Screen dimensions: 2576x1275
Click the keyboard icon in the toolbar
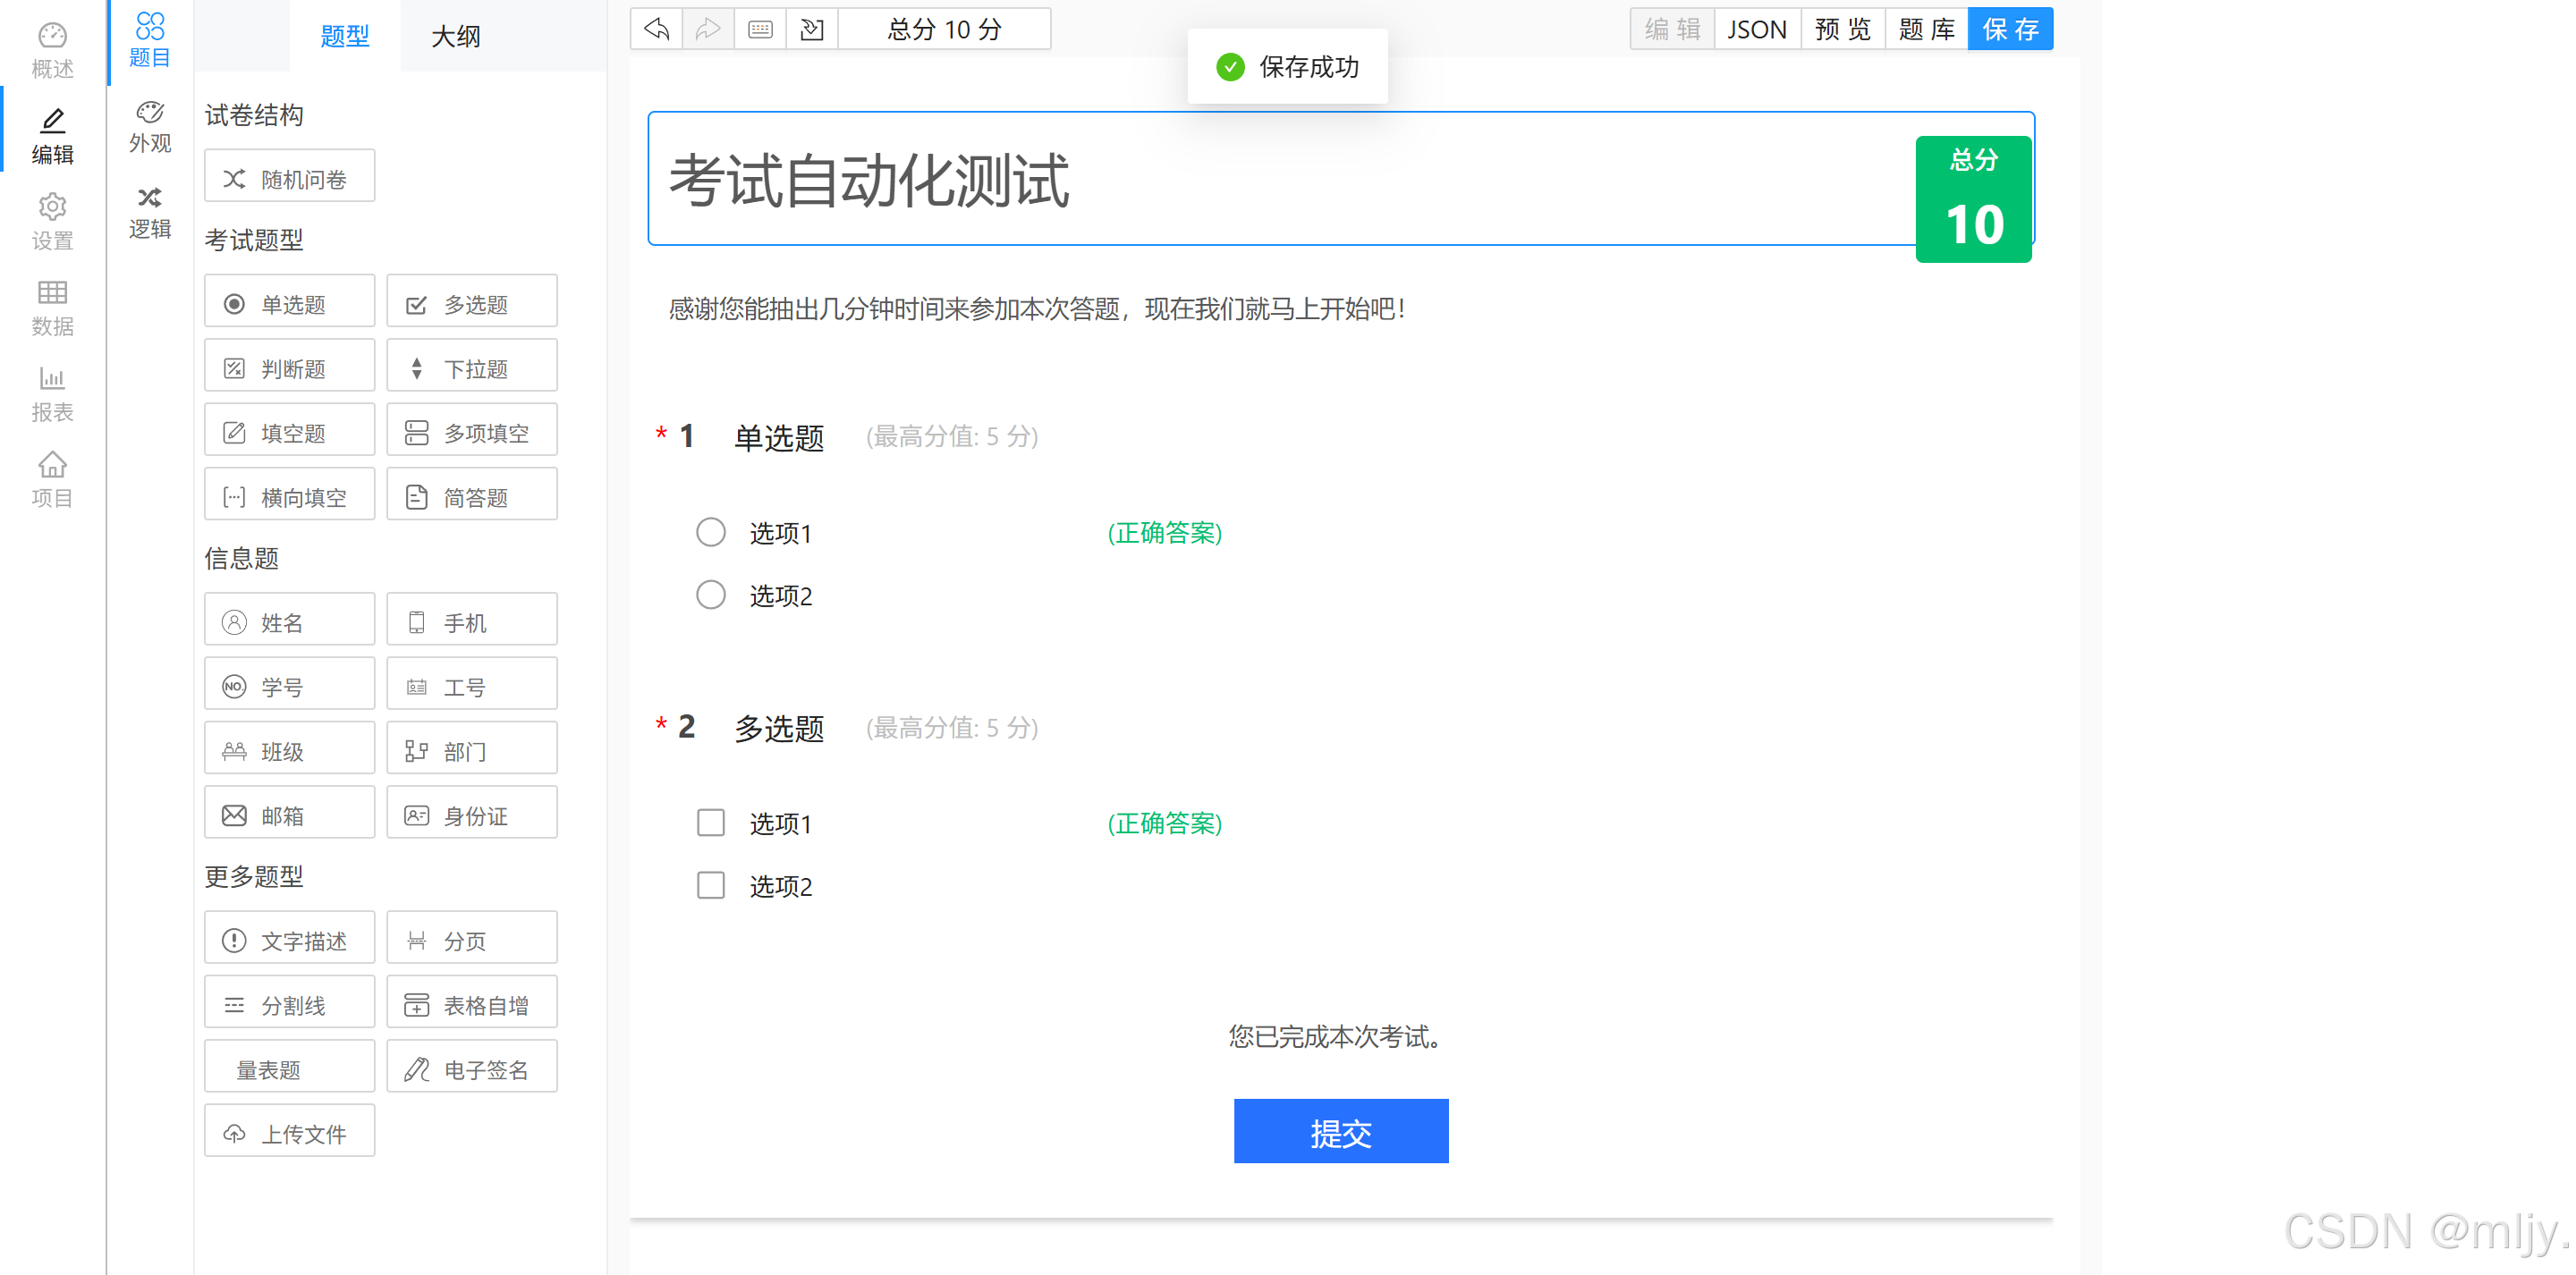(760, 29)
